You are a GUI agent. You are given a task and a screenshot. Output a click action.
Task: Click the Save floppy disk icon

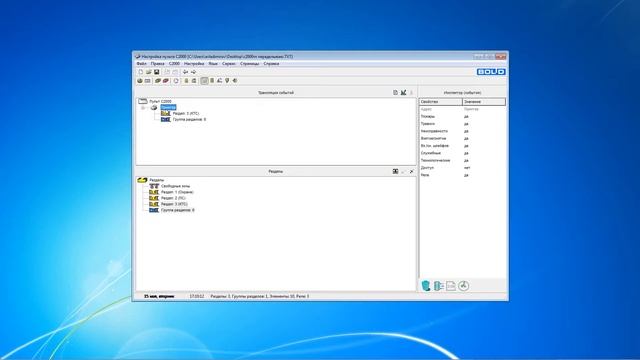click(156, 72)
